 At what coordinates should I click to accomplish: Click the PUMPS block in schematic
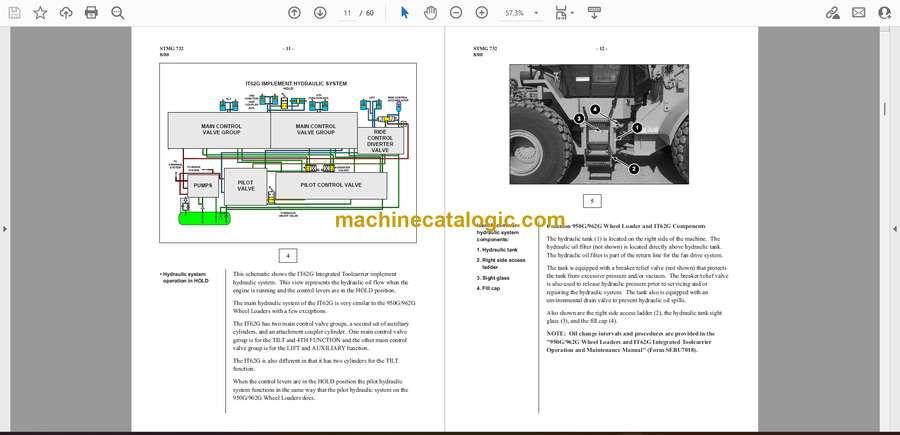click(x=203, y=186)
